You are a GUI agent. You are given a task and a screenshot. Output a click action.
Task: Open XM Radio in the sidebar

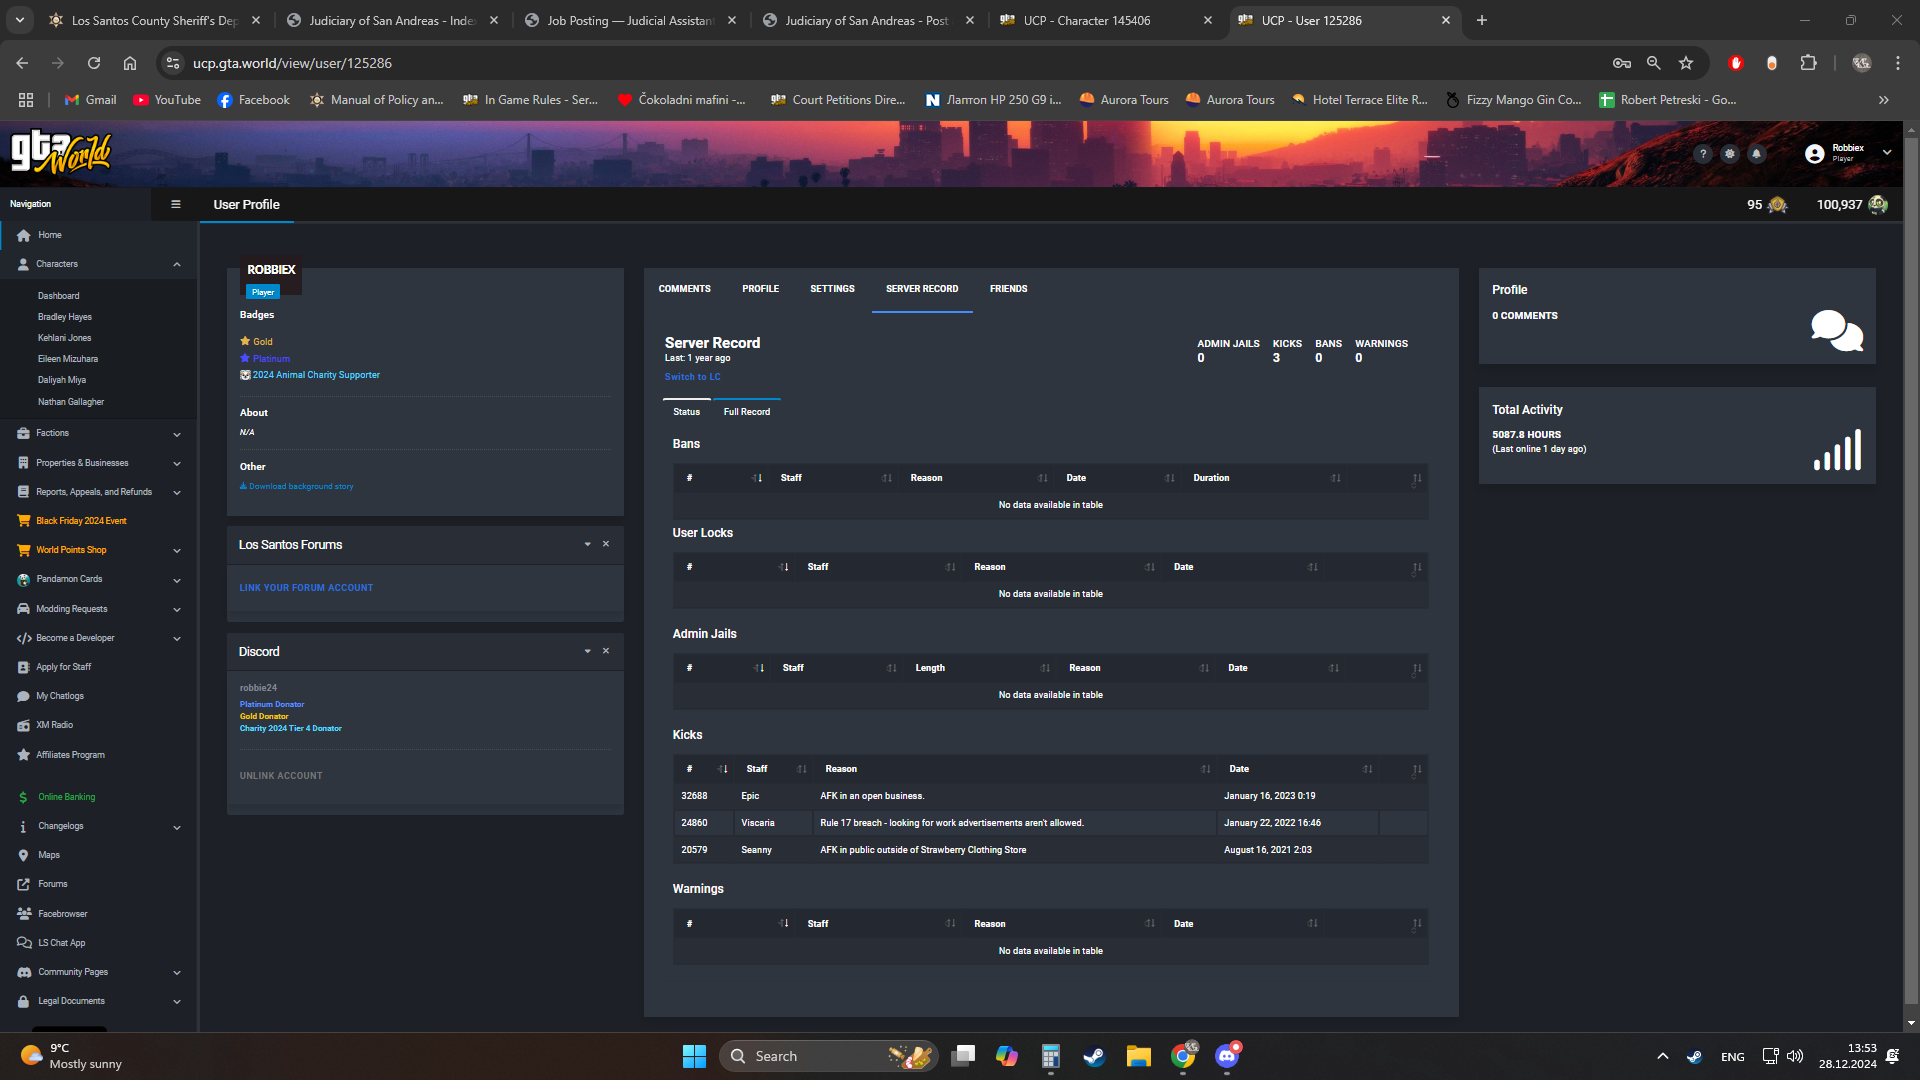pos(55,725)
